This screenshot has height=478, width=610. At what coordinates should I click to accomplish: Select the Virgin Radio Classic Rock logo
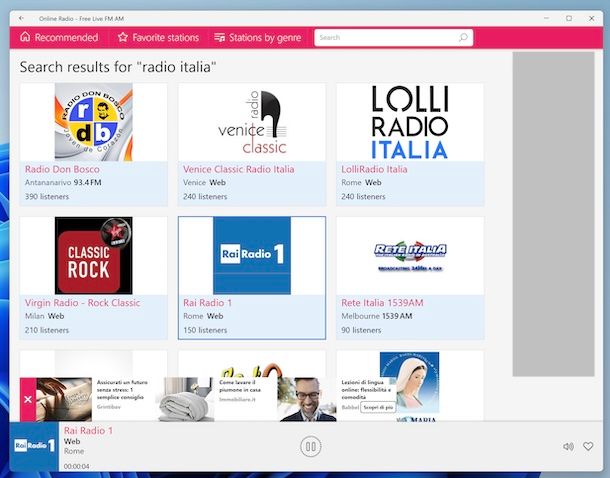pyautogui.click(x=93, y=256)
